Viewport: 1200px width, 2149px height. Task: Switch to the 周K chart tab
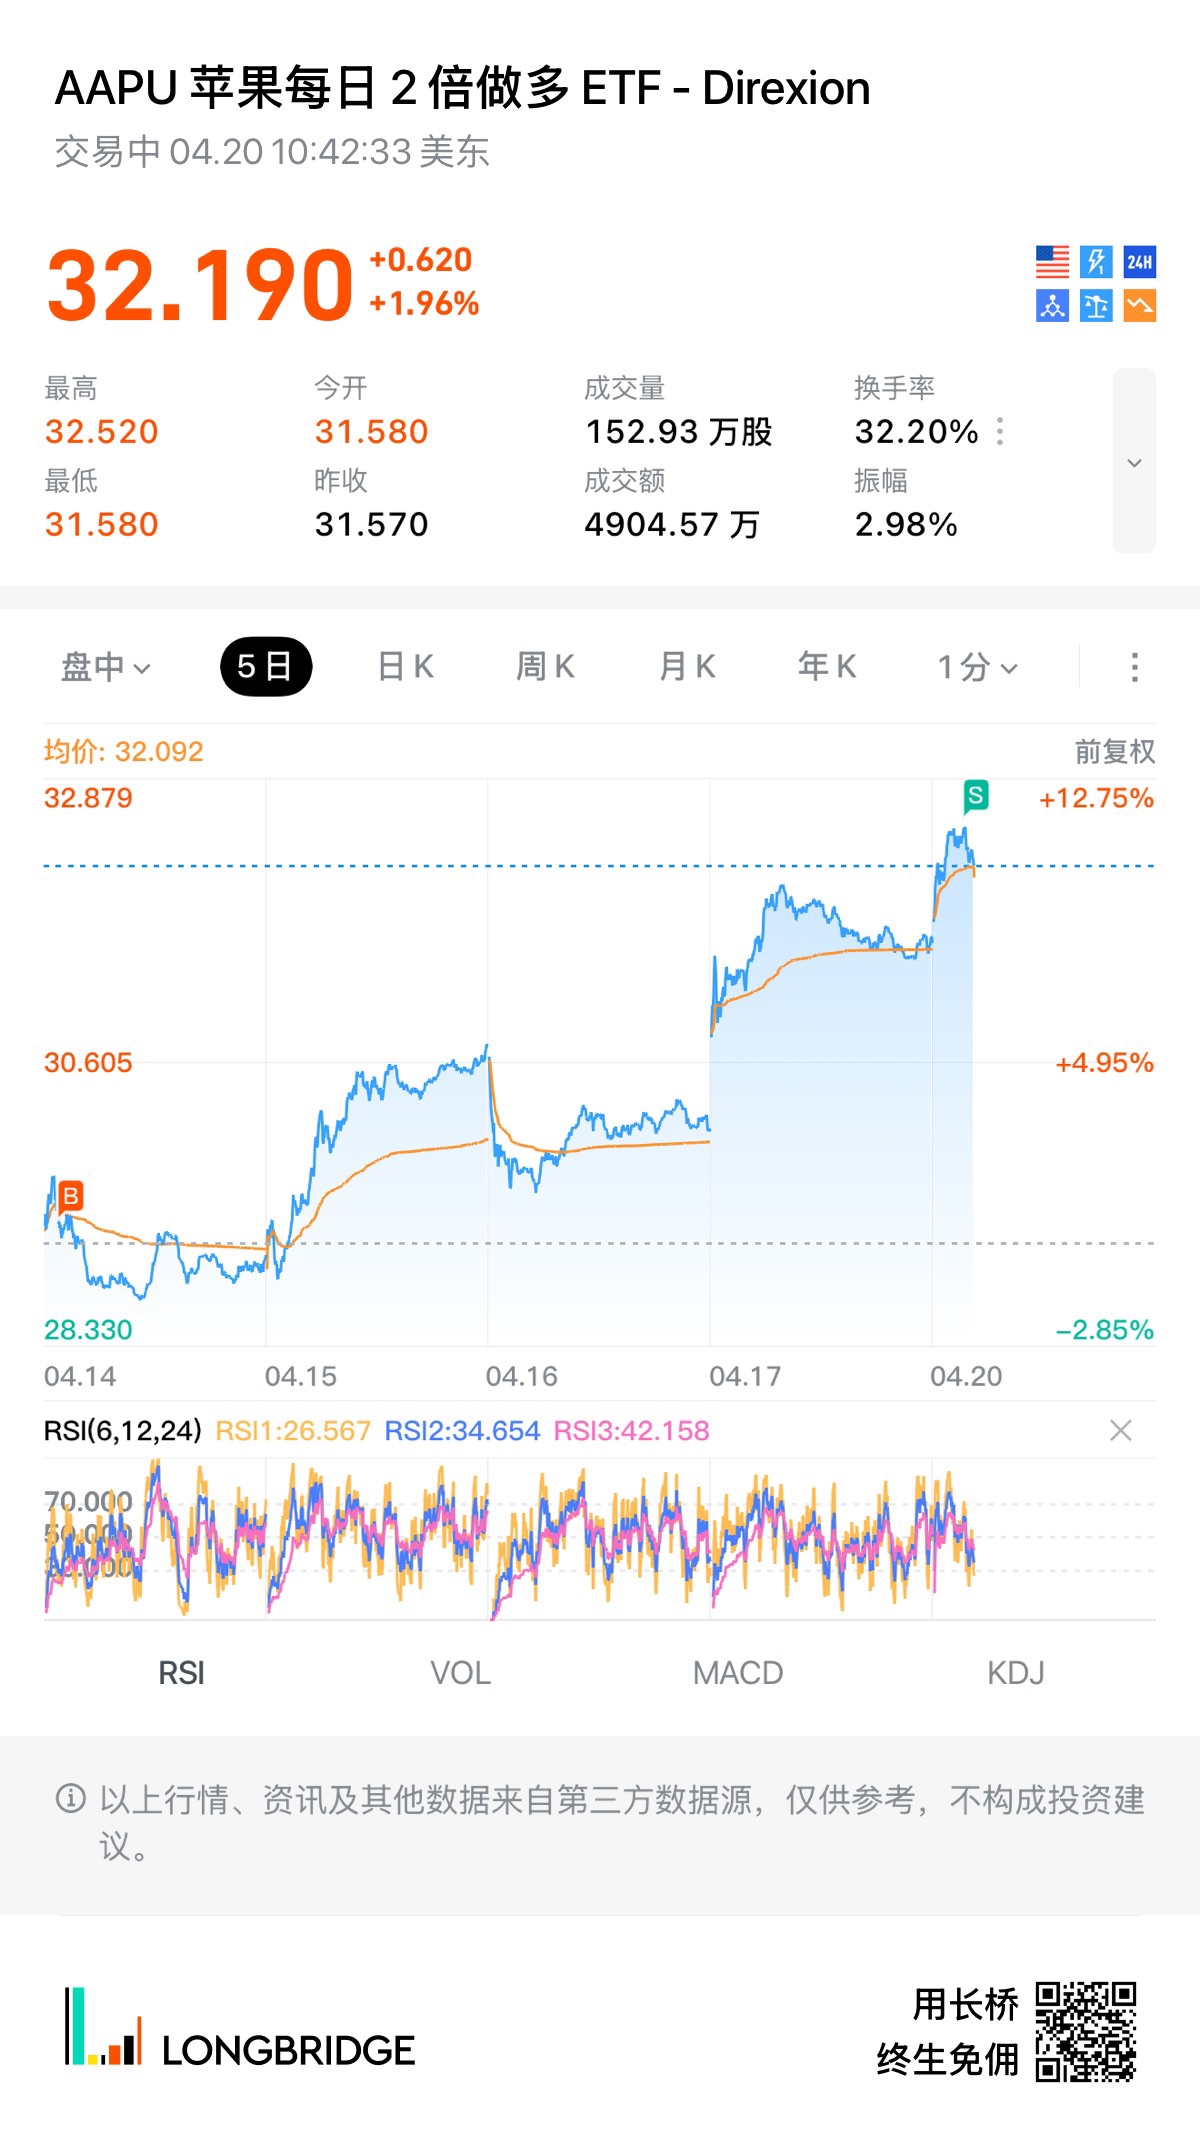tap(545, 667)
